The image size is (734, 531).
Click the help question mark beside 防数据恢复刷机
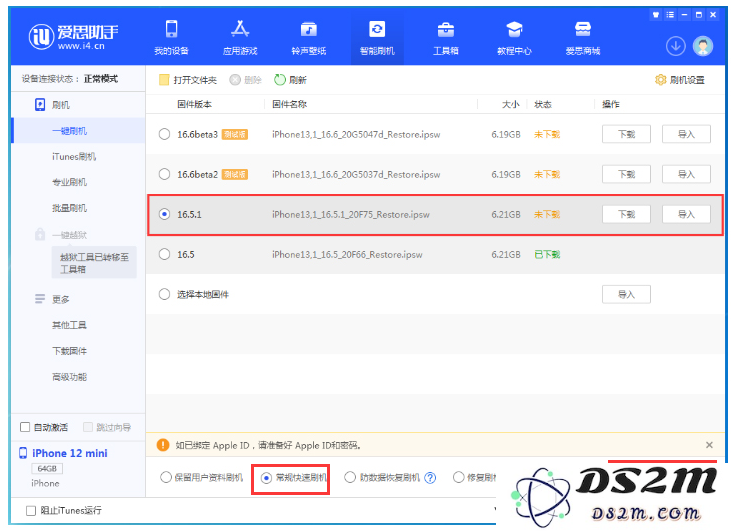click(x=430, y=478)
